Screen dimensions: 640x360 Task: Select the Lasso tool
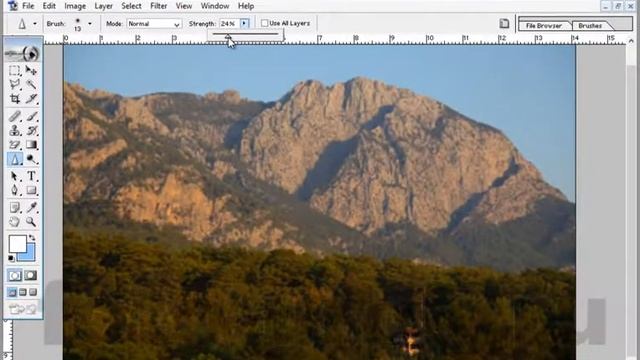(15, 84)
